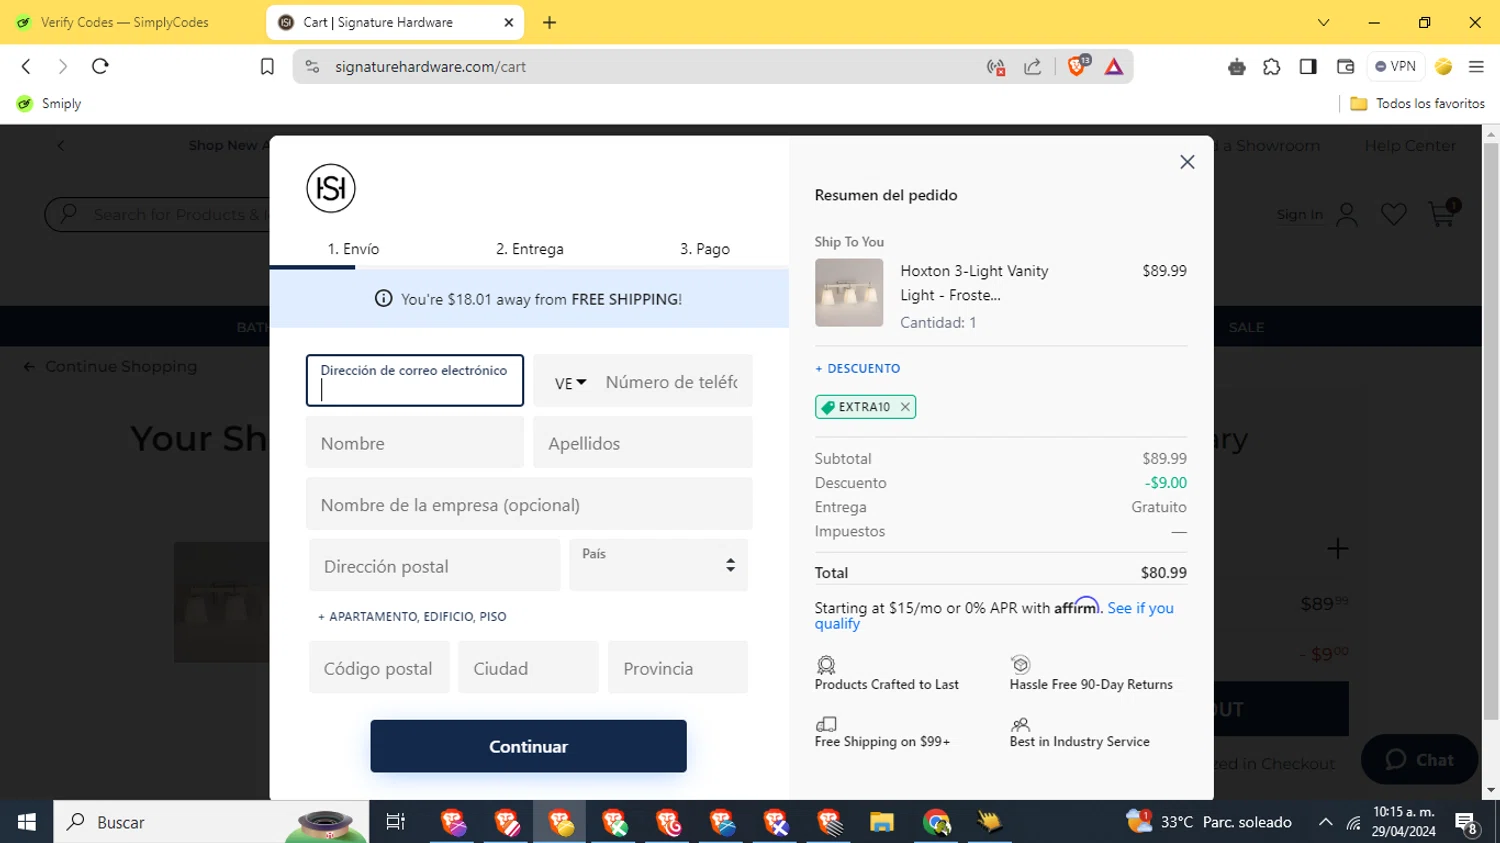Remove the EXTRA10 discount code

click(x=905, y=407)
